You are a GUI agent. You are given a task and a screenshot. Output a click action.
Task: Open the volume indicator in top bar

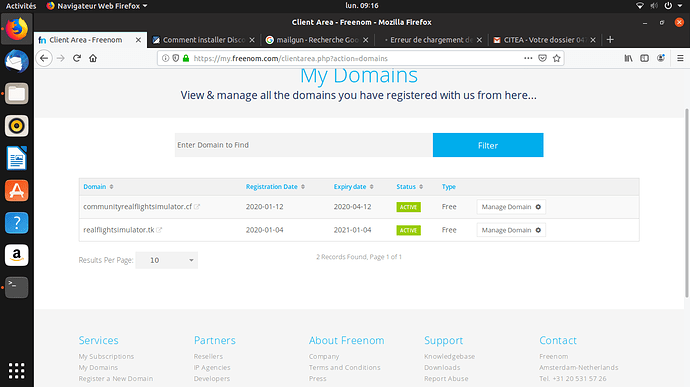coord(654,6)
